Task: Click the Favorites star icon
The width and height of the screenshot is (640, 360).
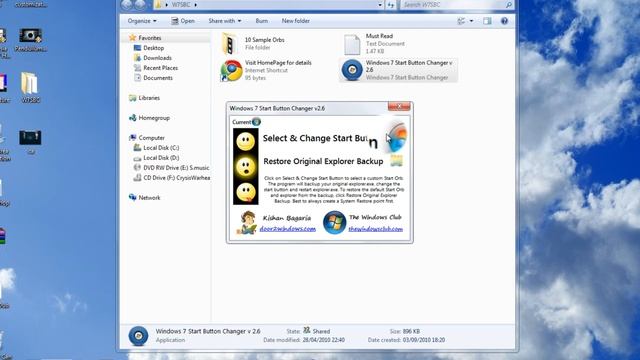Action: coord(132,38)
